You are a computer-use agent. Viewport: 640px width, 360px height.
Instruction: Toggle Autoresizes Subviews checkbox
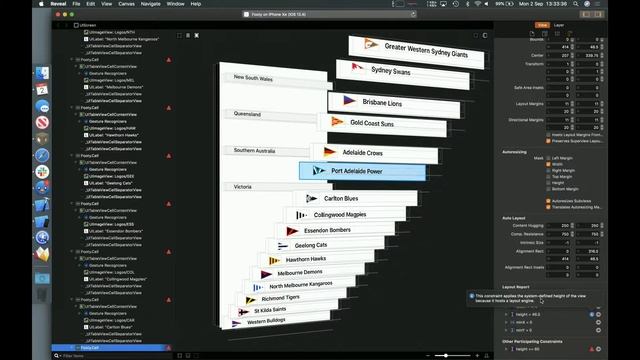[x=548, y=201]
